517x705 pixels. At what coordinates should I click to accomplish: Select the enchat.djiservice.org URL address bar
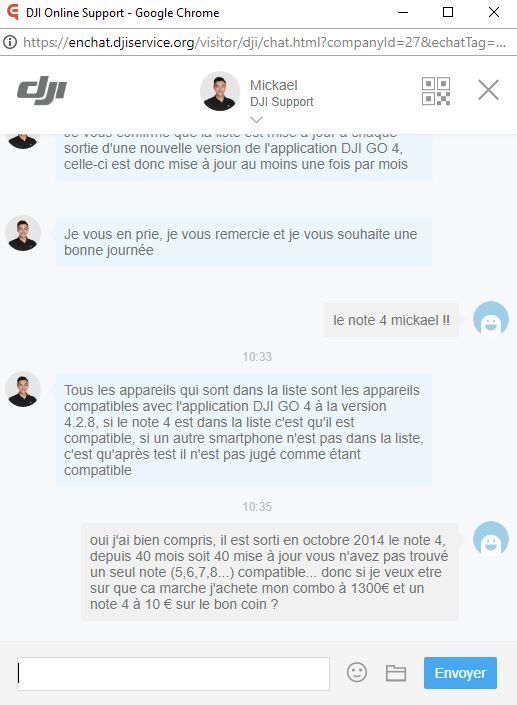click(265, 42)
